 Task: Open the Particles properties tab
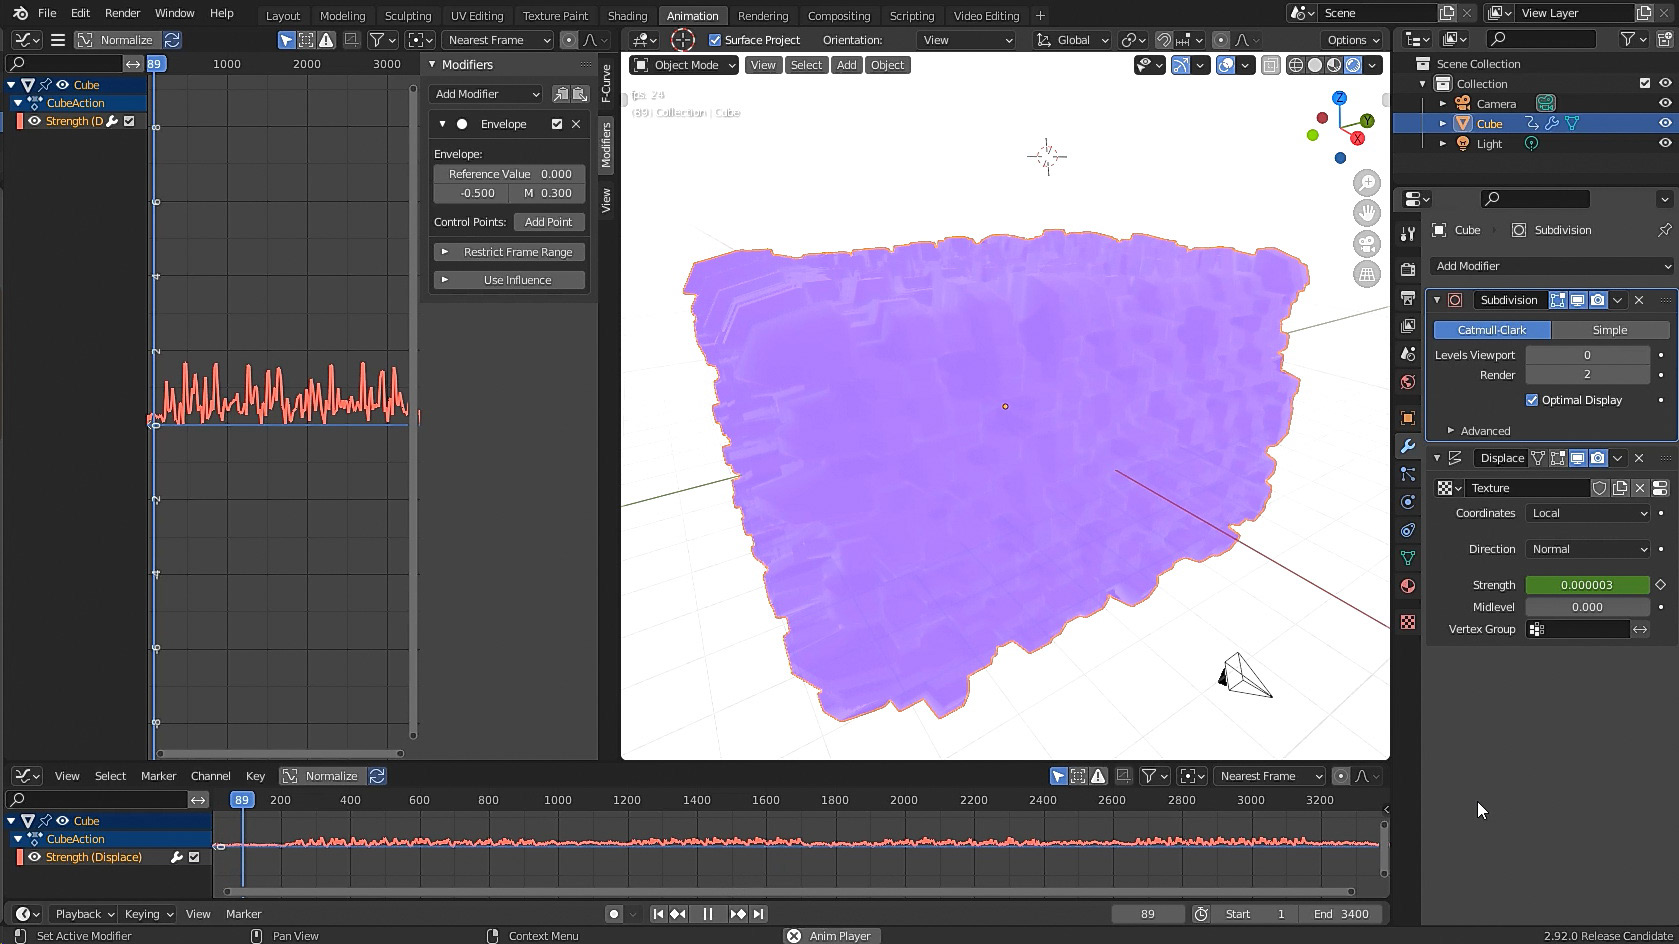pyautogui.click(x=1408, y=474)
